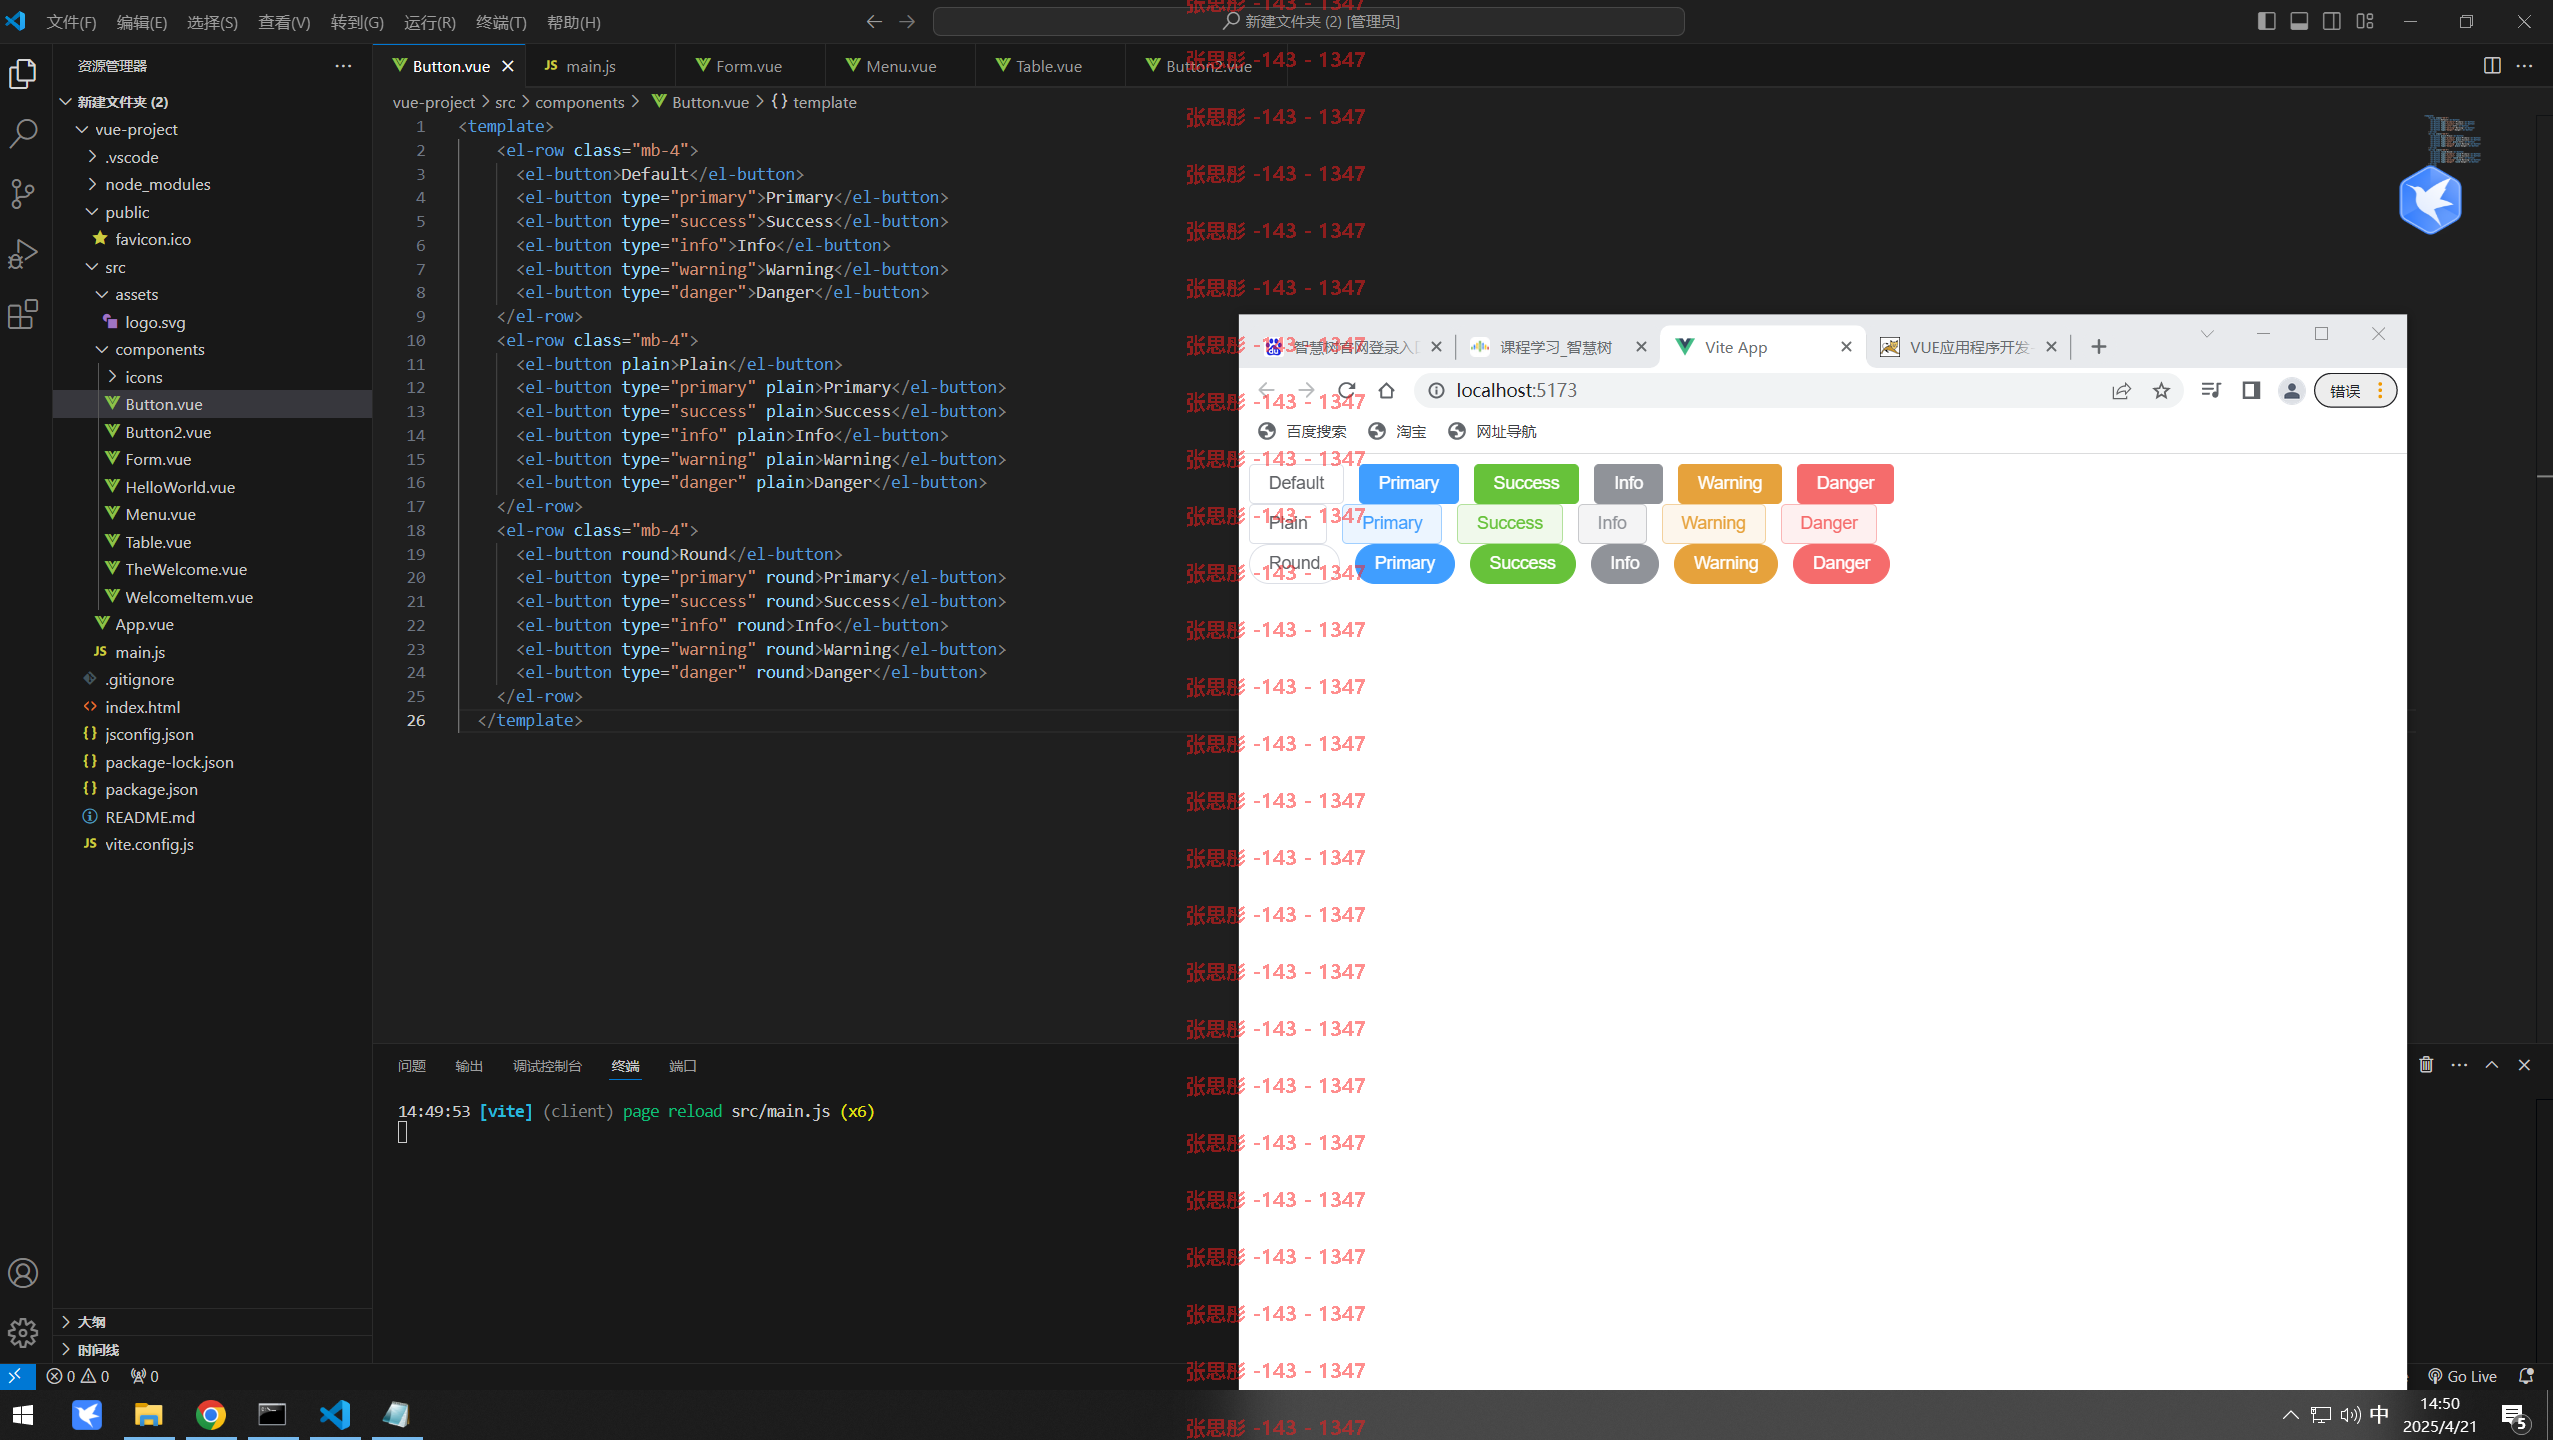Click customize layout button
The height and width of the screenshot is (1440, 2553).
(x=2364, y=21)
